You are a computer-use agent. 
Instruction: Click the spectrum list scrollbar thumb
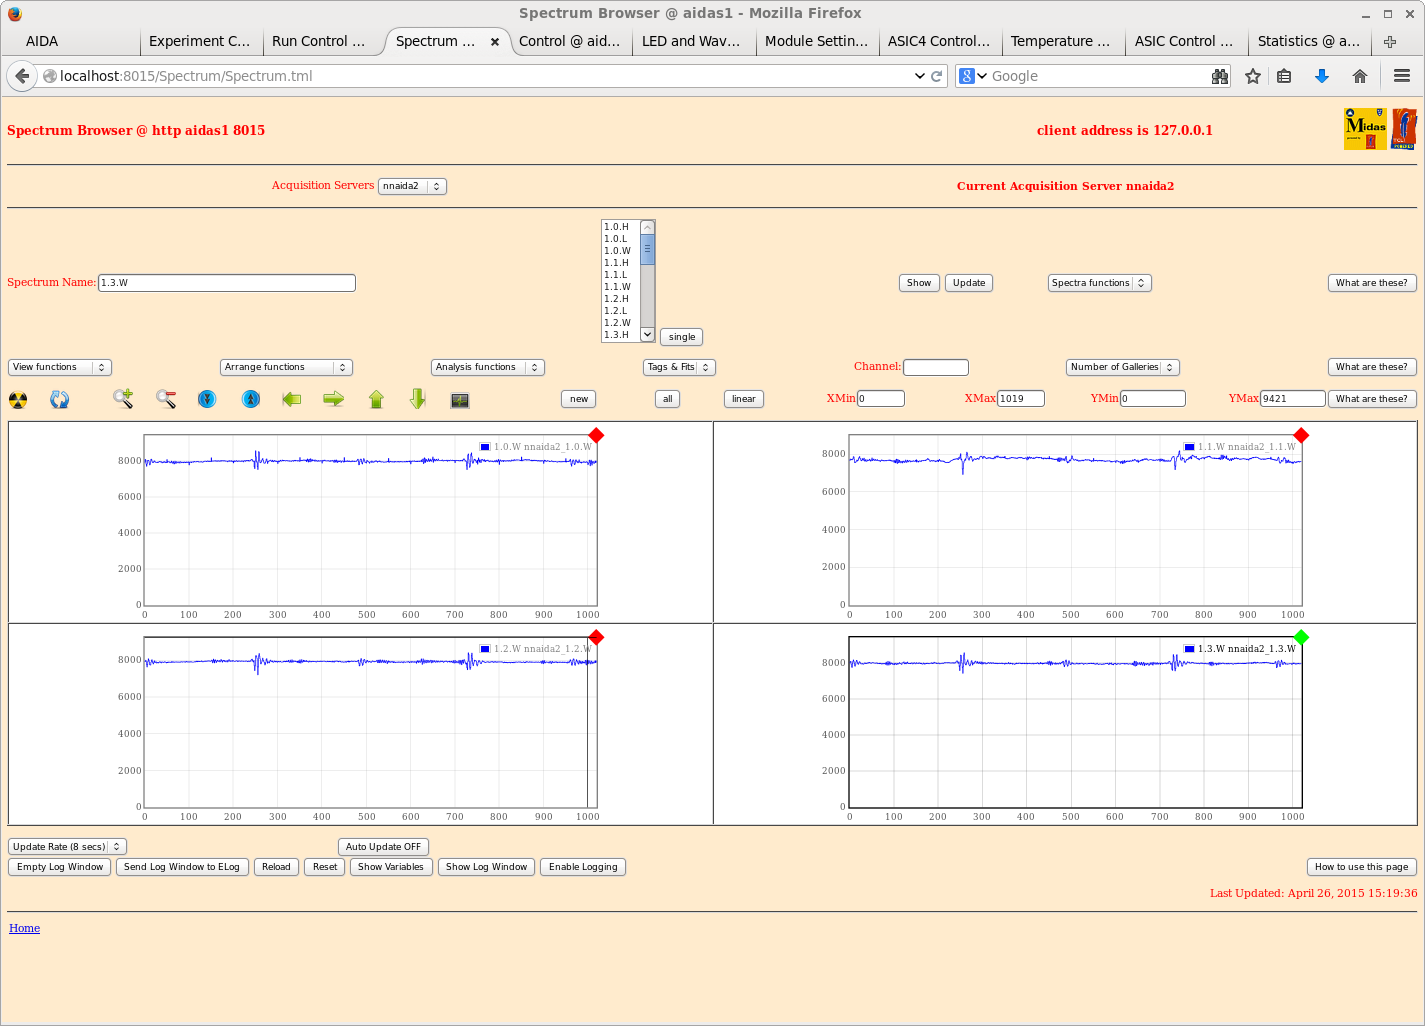[647, 249]
